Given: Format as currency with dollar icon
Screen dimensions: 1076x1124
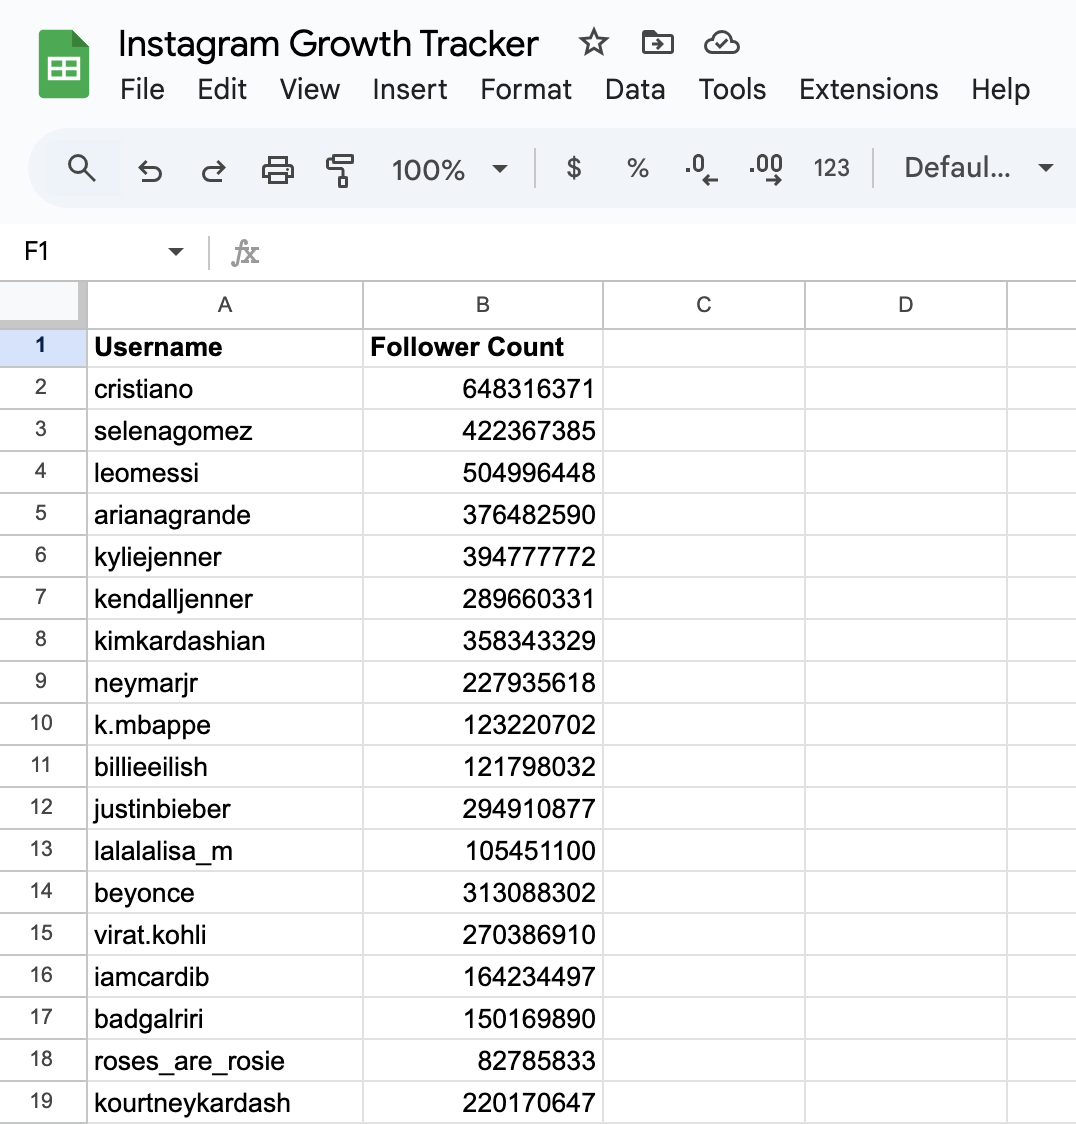Looking at the screenshot, I should 573,168.
